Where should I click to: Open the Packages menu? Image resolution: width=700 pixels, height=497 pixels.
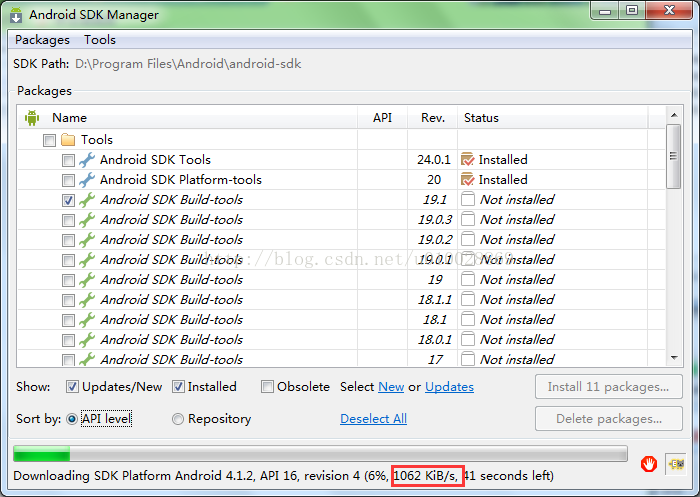point(42,40)
